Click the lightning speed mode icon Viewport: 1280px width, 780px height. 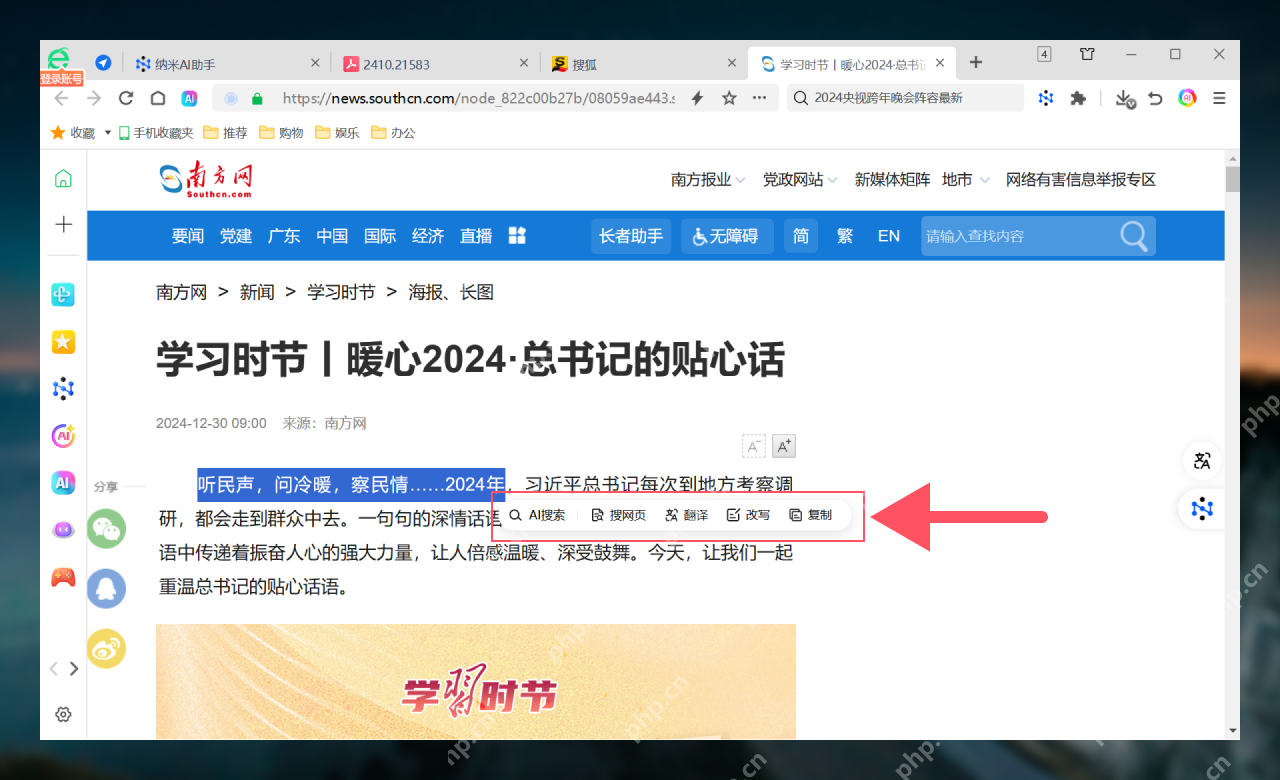(x=698, y=98)
